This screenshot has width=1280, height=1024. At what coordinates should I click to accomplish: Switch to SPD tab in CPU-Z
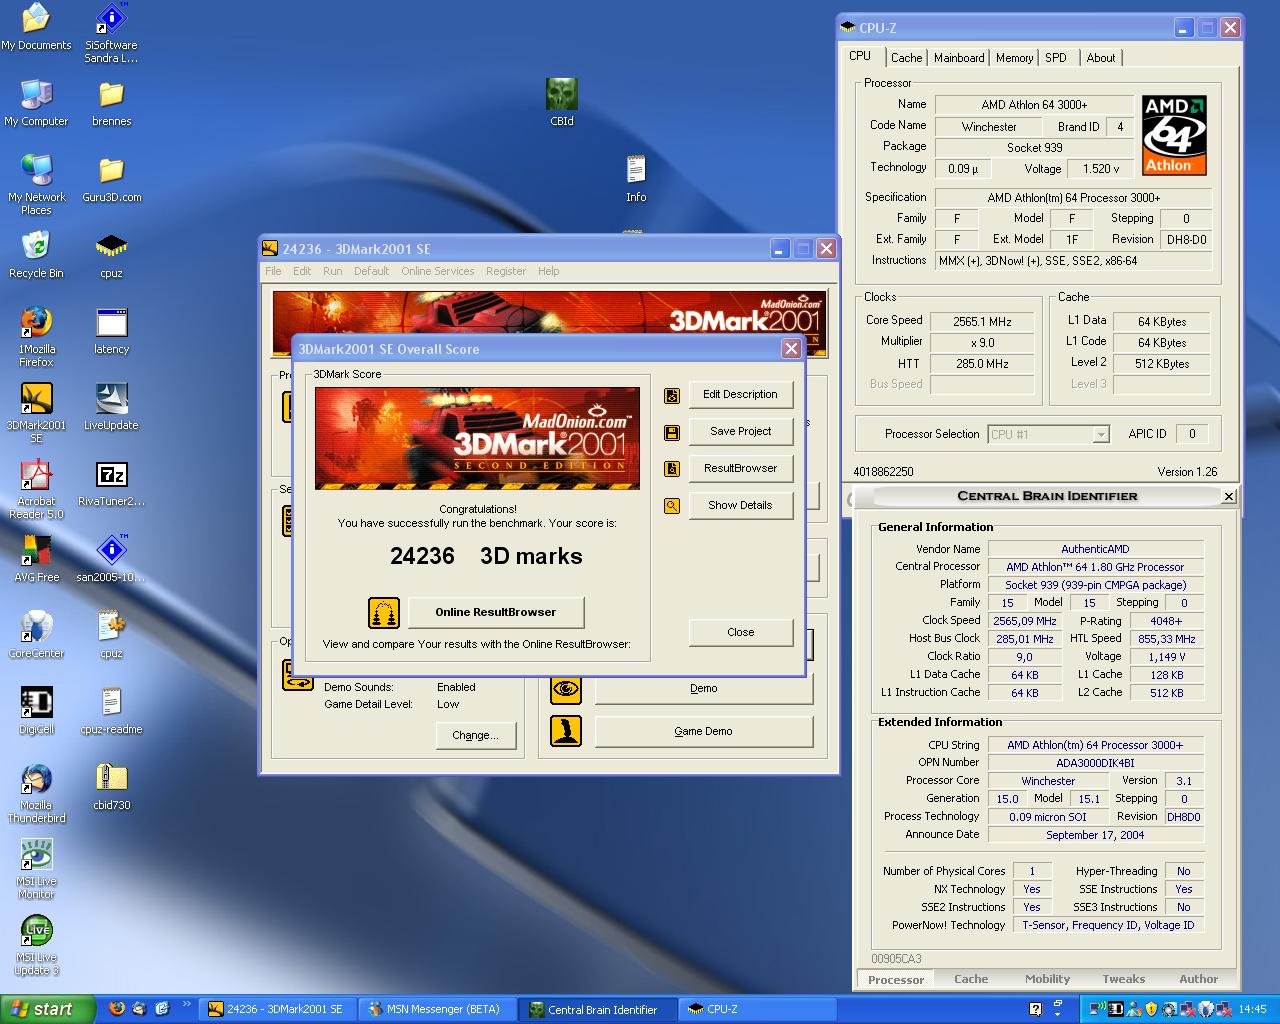(1056, 58)
